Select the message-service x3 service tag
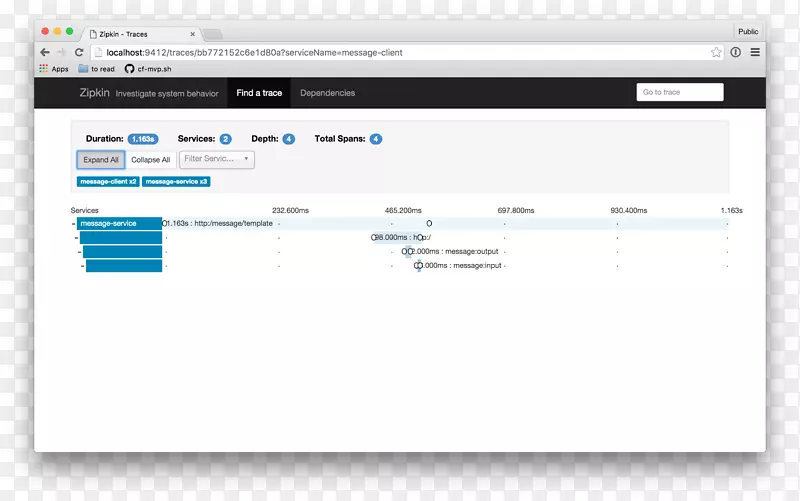This screenshot has width=800, height=501. coord(176,182)
